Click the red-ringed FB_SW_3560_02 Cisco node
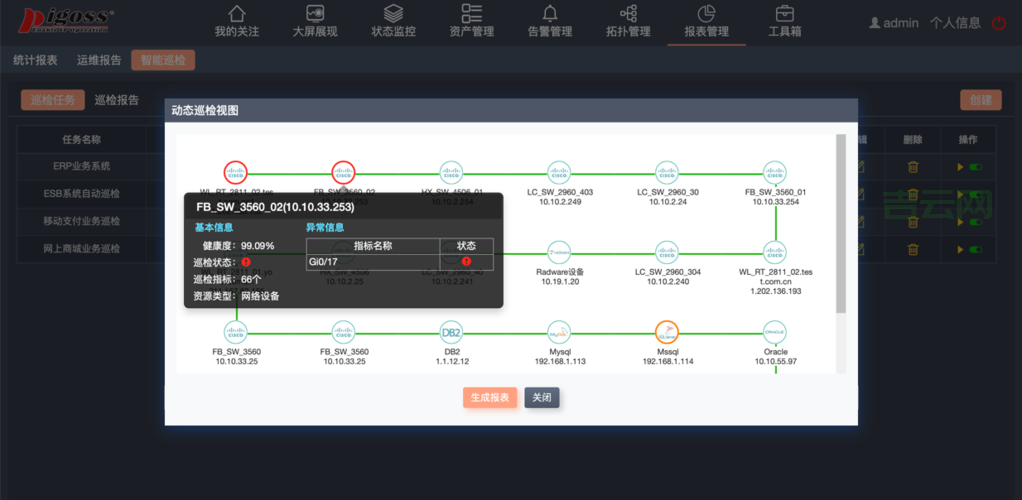Image resolution: width=1022 pixels, height=500 pixels. pos(343,172)
